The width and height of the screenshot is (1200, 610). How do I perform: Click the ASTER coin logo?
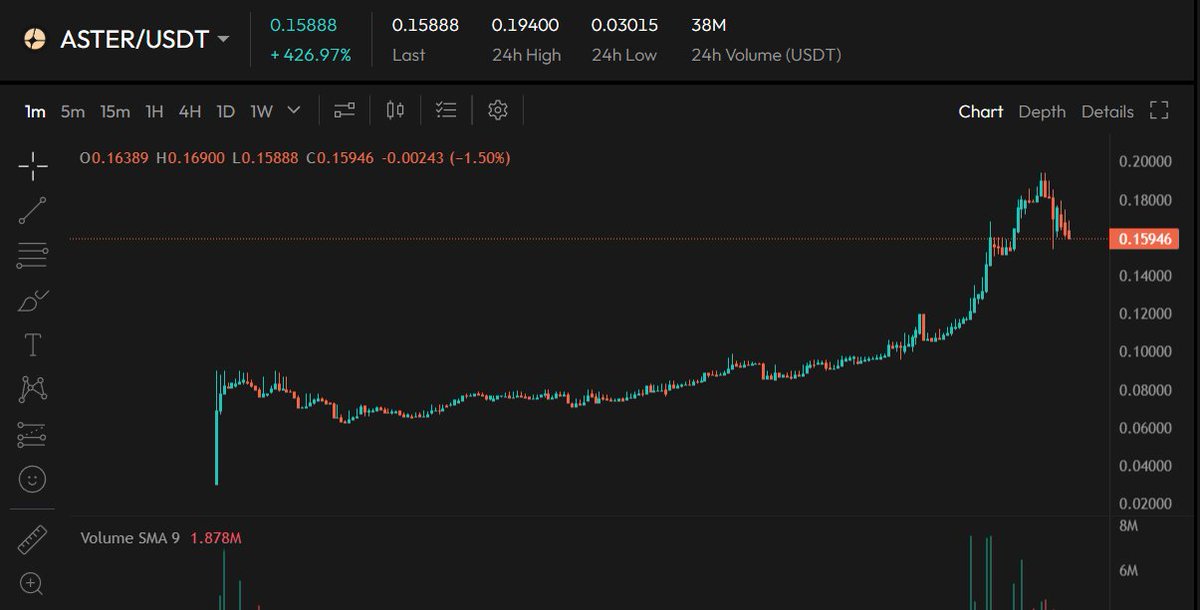pos(35,39)
